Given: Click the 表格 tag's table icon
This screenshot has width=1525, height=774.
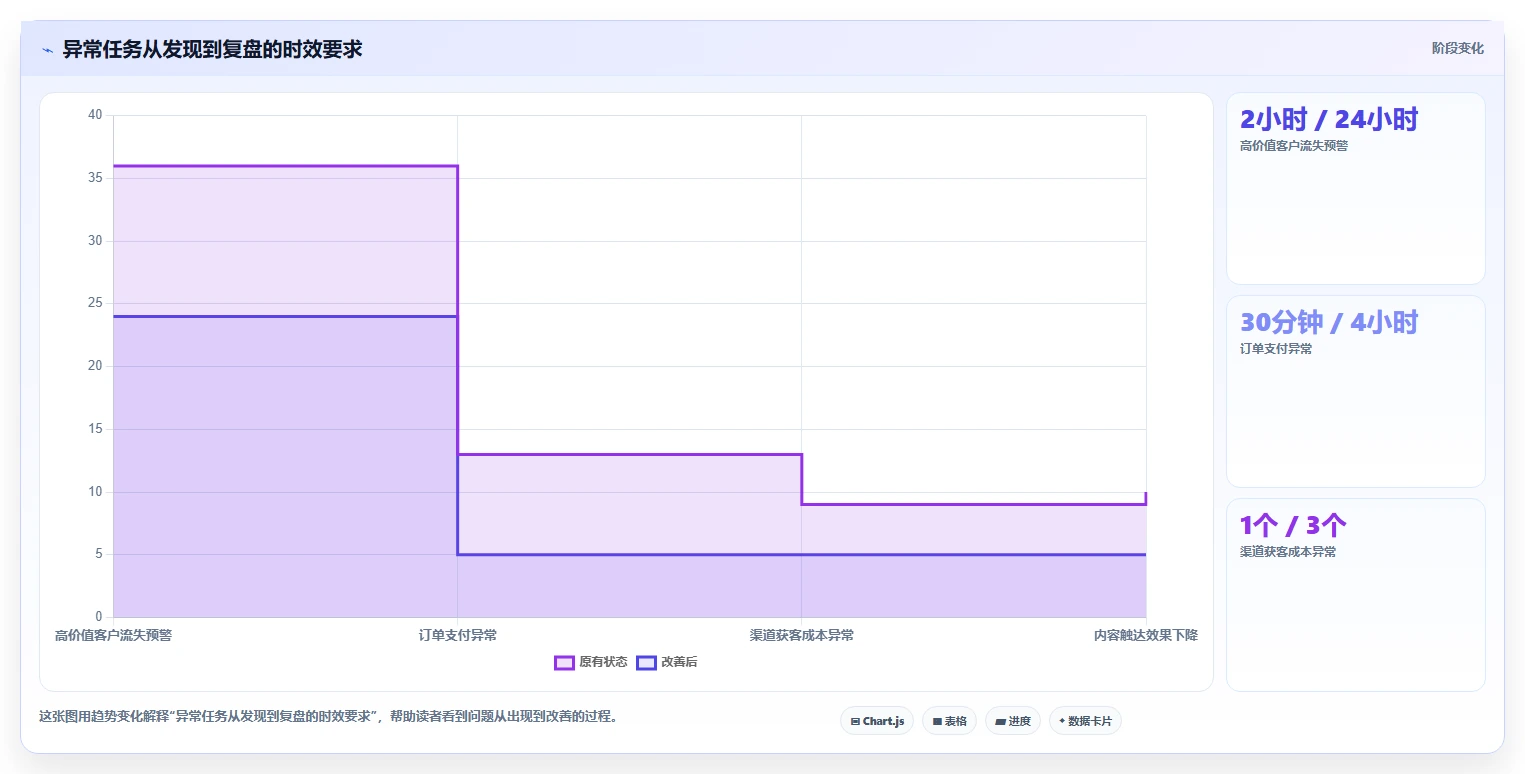Looking at the screenshot, I should 937,721.
